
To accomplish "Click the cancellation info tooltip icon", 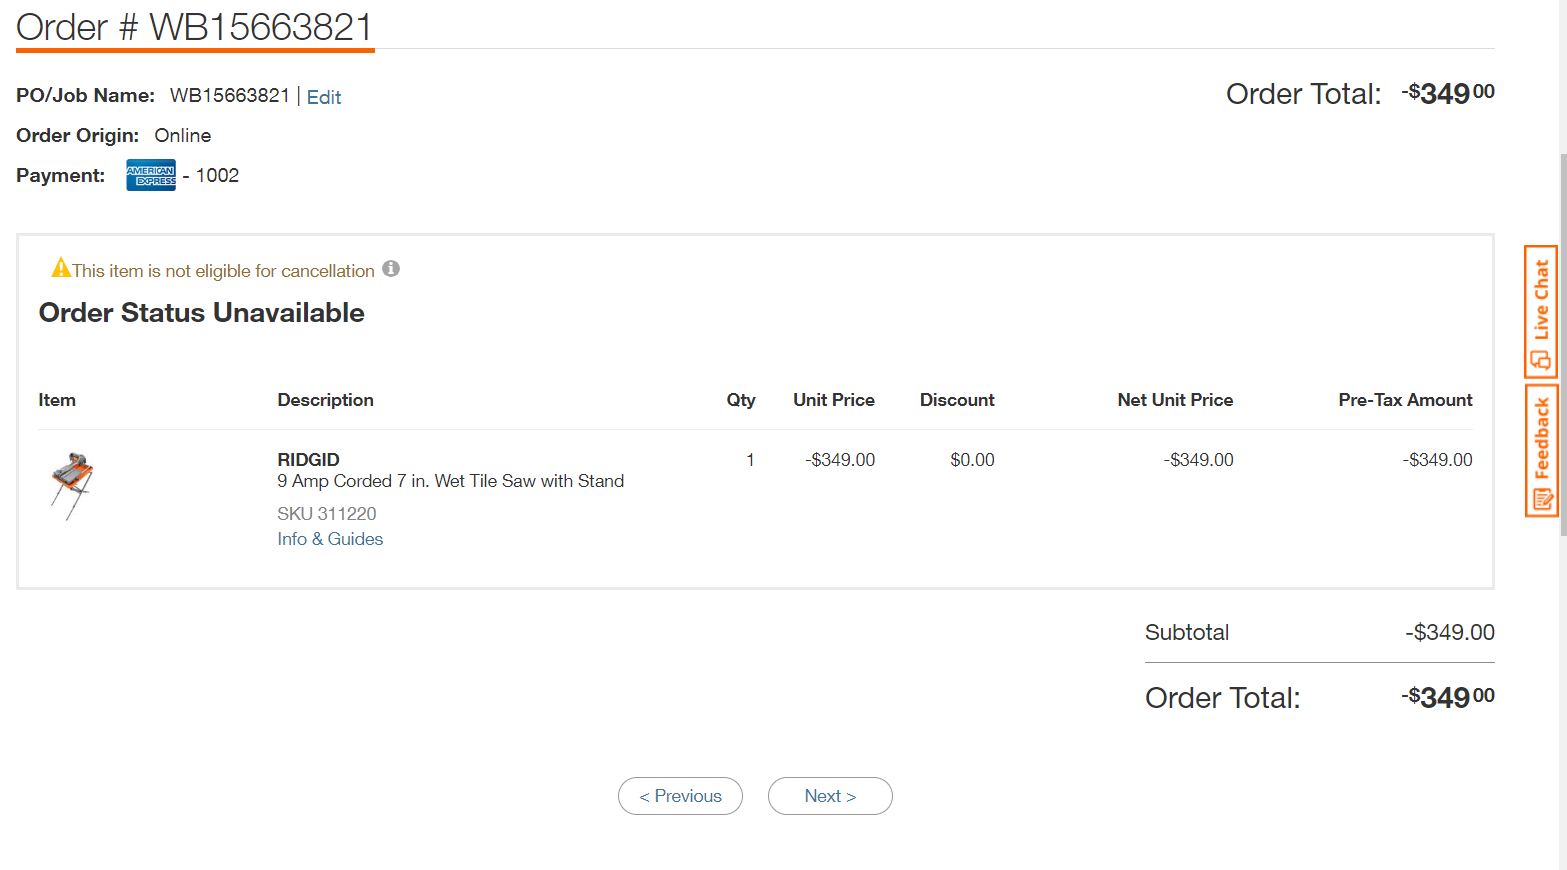I will coord(391,269).
